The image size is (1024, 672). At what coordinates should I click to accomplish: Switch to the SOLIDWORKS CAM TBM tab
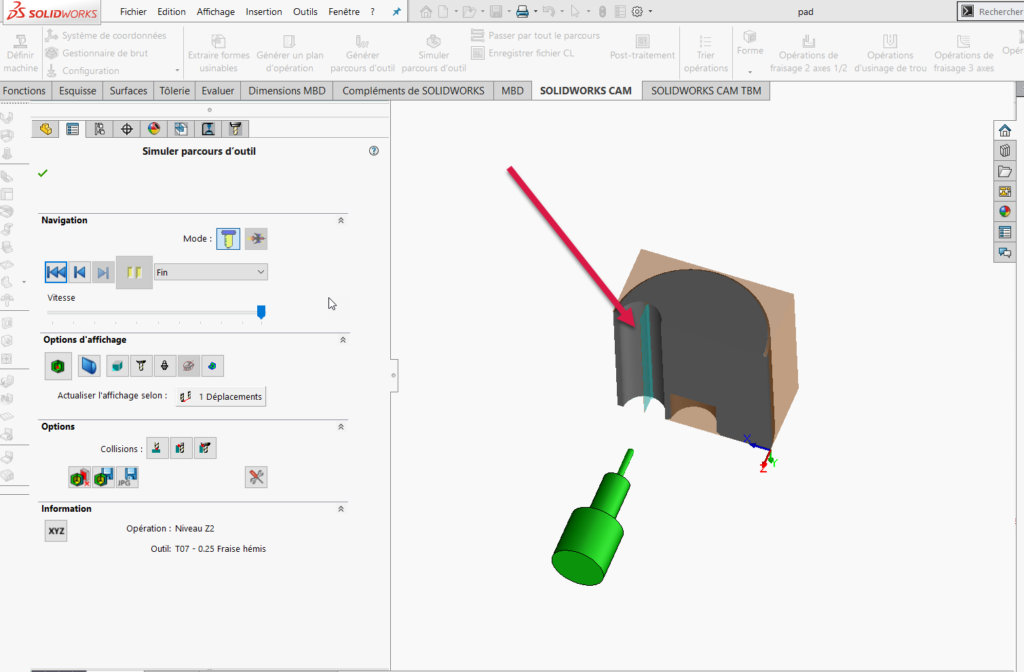[704, 90]
